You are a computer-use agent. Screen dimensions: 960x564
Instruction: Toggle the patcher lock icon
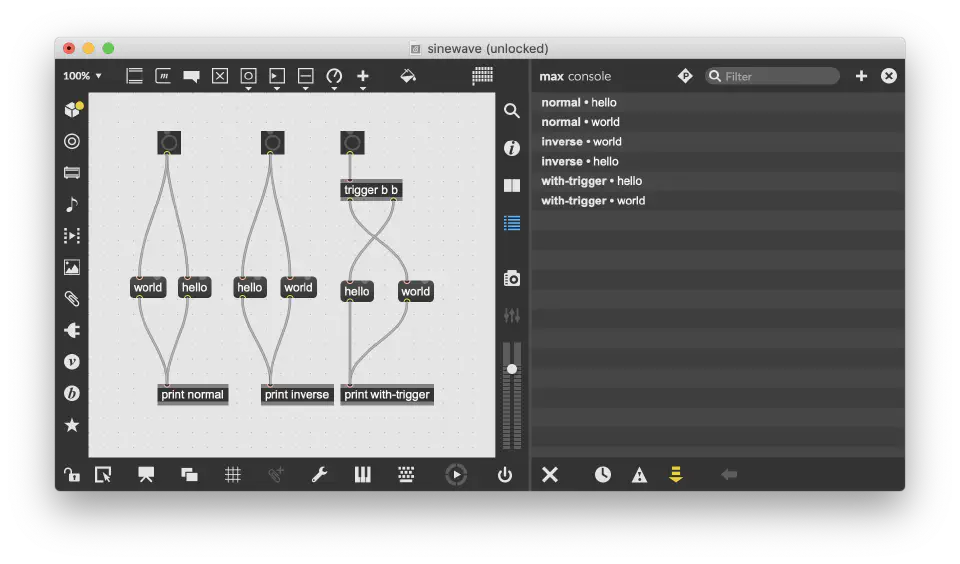click(72, 475)
